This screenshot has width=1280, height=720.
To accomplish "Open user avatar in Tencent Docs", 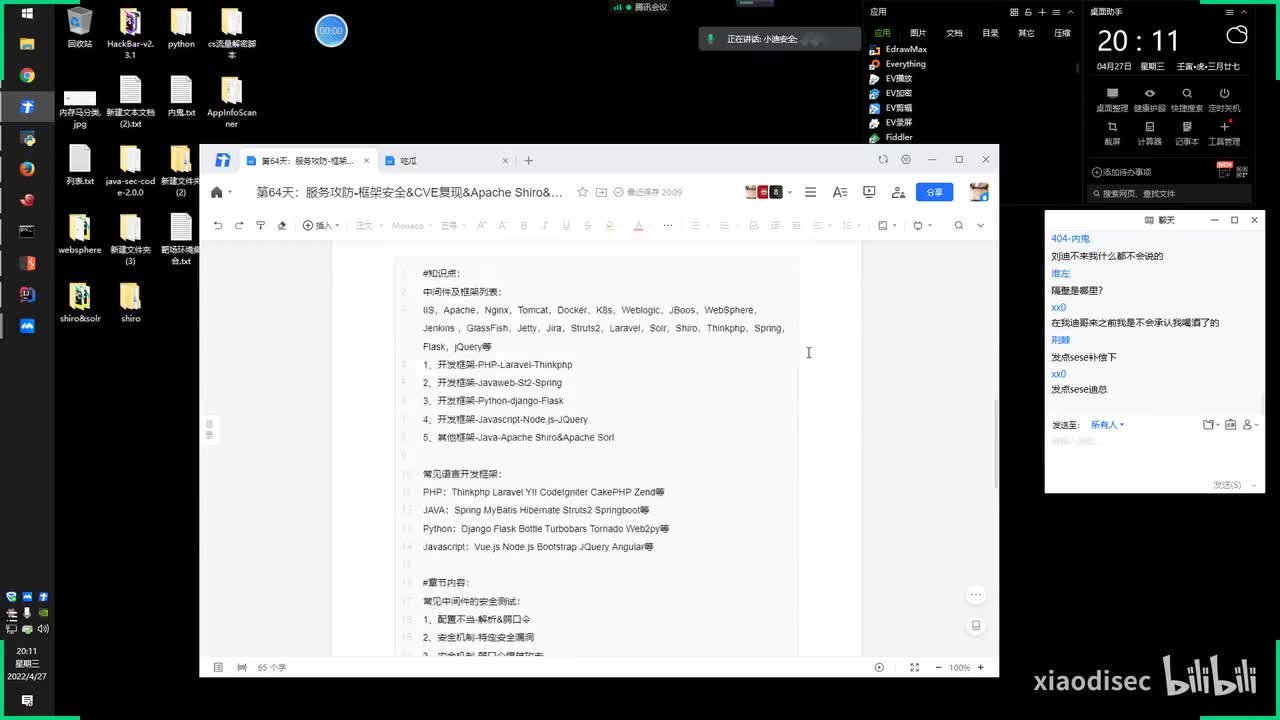I will click(979, 192).
